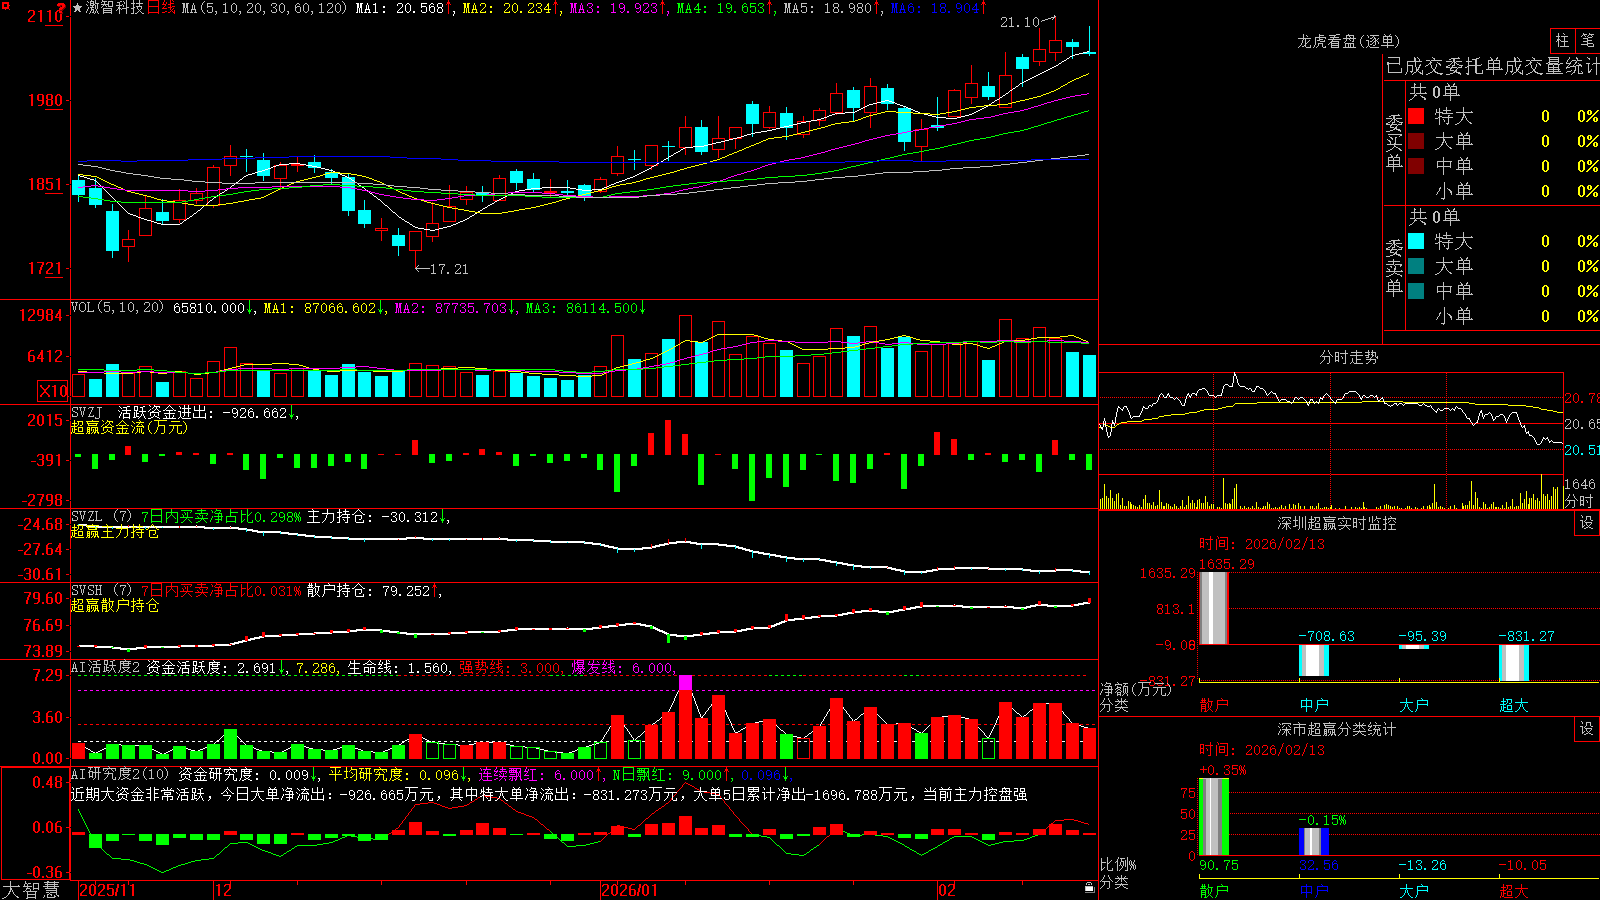
Task: Click the 17.21 low price annotation
Action: 449,269
